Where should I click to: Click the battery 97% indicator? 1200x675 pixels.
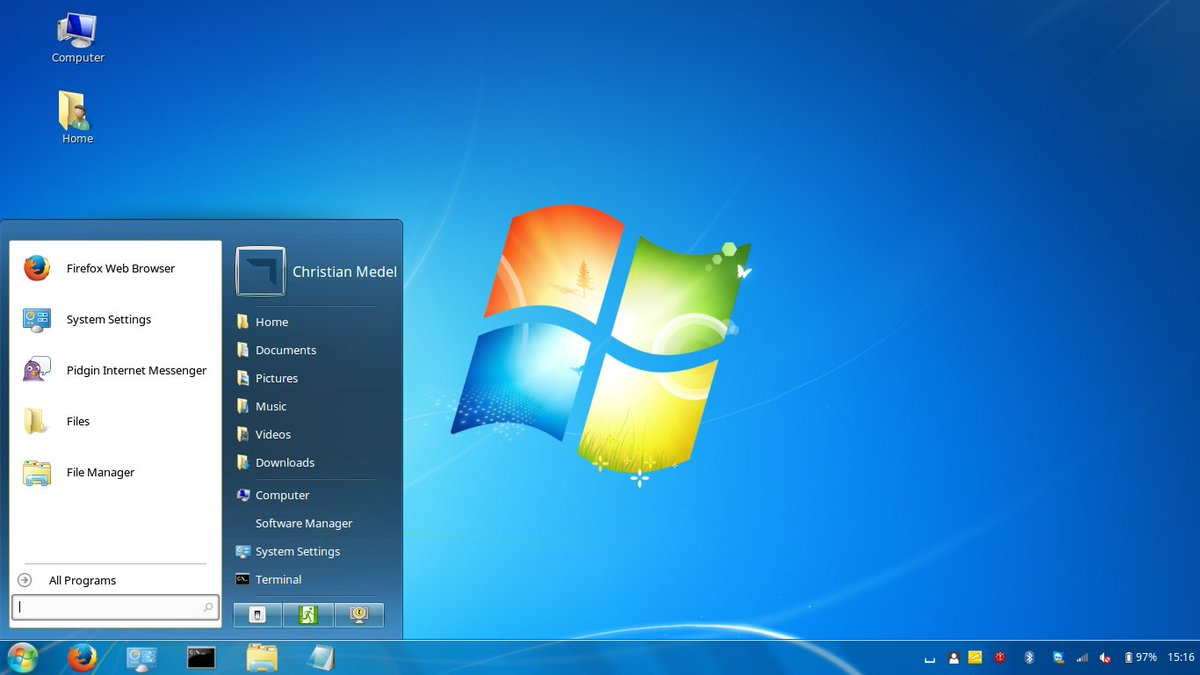(x=1141, y=657)
